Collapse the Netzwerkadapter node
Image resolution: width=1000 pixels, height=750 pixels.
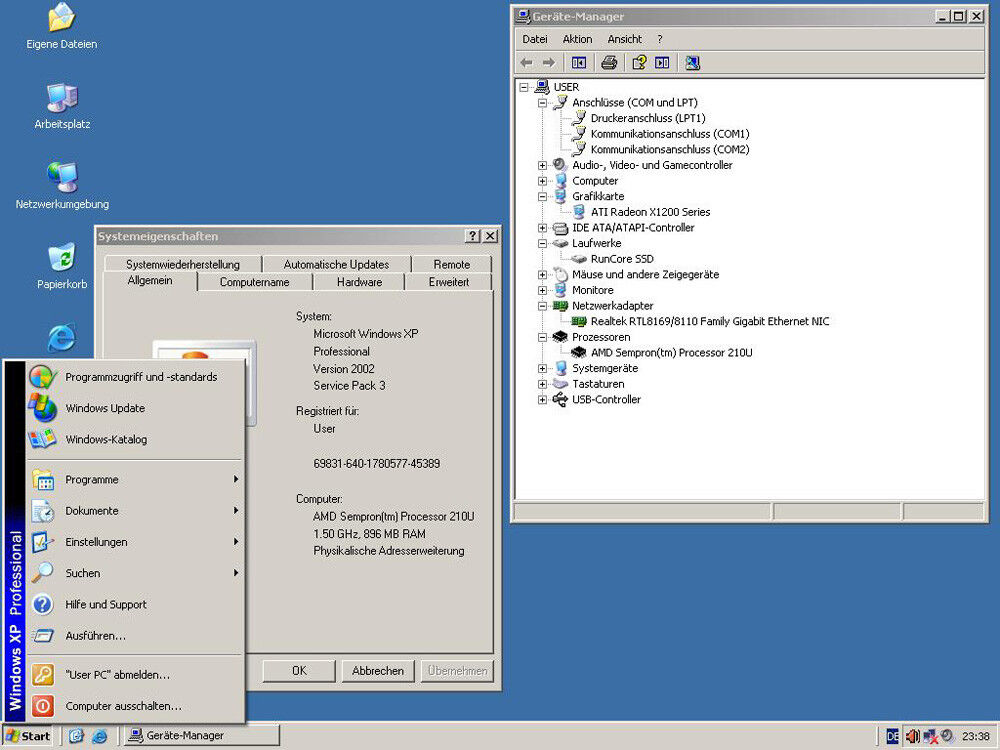[x=542, y=305]
